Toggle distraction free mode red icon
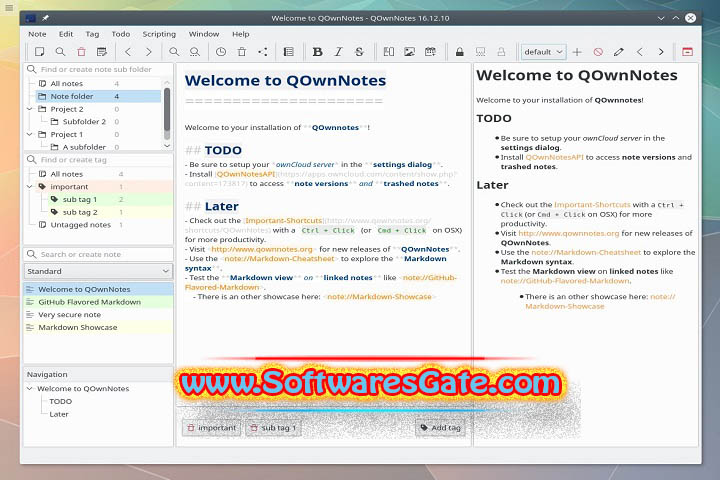The image size is (720, 480). [x=687, y=52]
